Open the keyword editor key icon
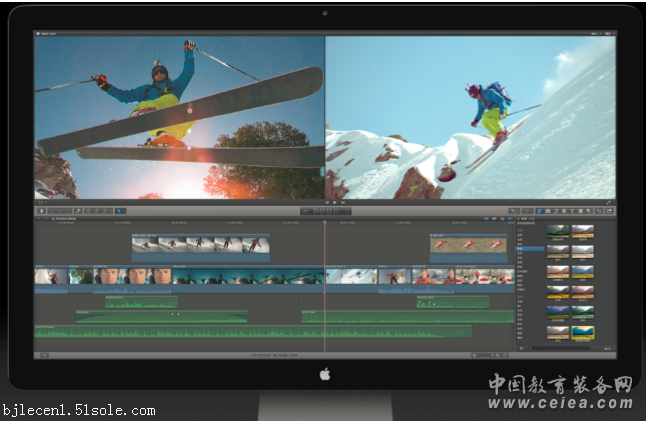646x421 pixels. (x=55, y=211)
